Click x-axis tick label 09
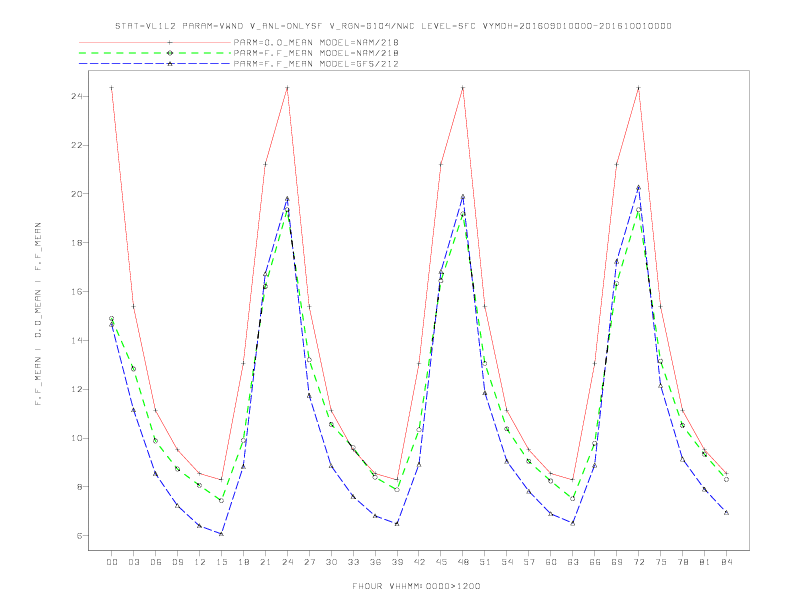The image size is (792, 612). [177, 562]
